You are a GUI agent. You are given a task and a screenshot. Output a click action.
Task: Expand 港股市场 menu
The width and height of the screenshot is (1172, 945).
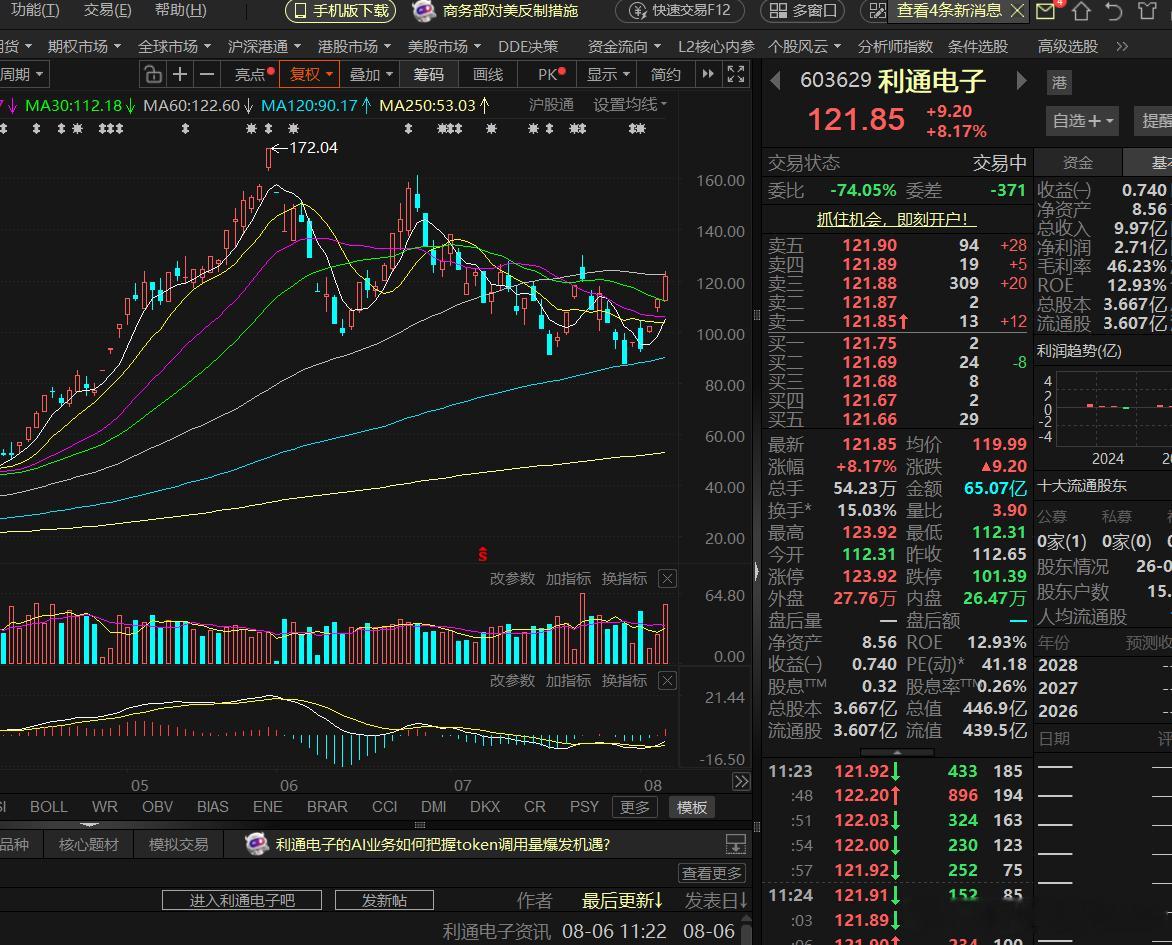coord(354,46)
